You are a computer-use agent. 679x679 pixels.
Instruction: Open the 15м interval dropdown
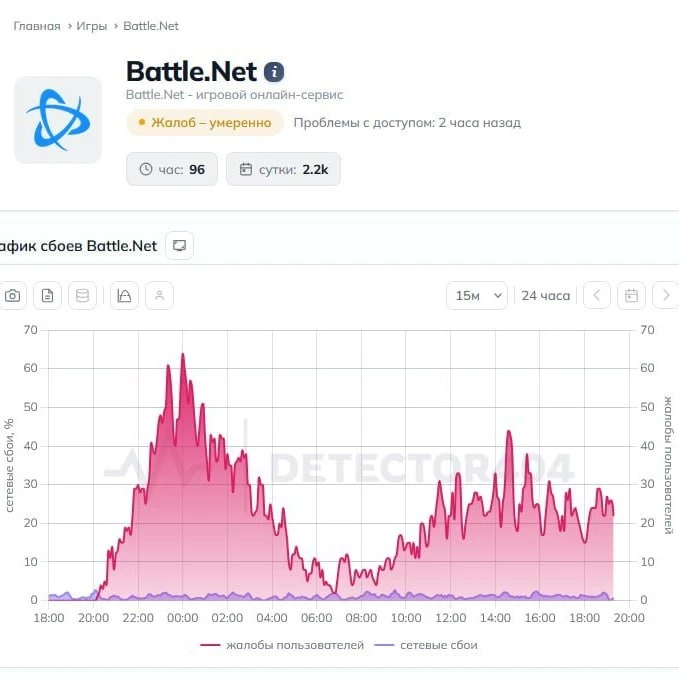point(477,296)
